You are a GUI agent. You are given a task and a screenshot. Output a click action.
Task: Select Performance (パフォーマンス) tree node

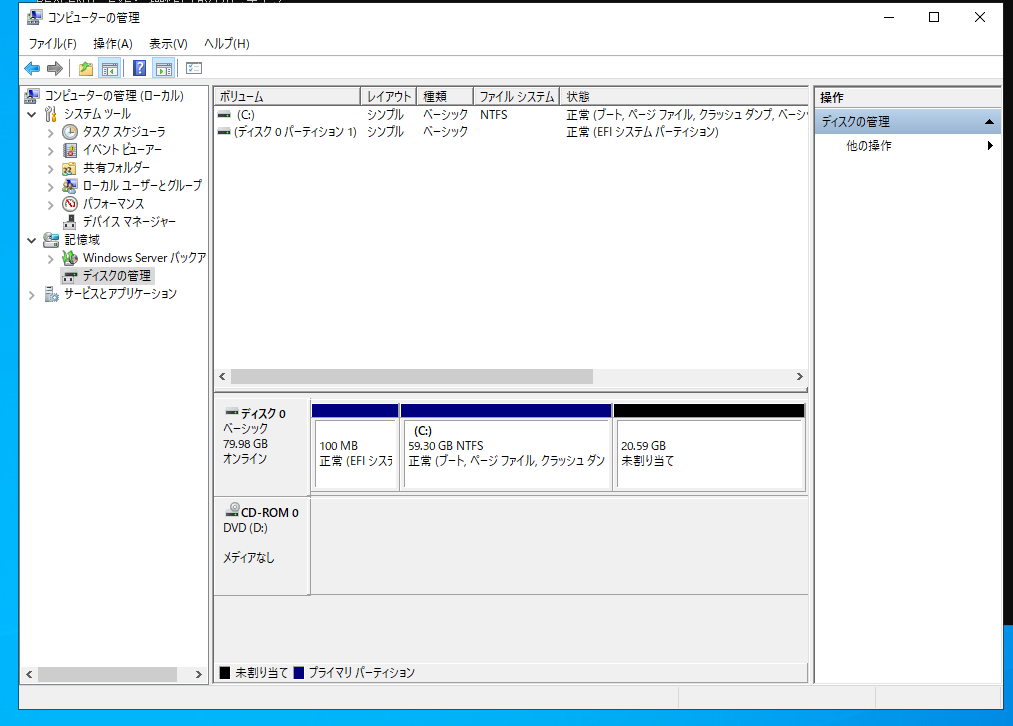pos(112,203)
